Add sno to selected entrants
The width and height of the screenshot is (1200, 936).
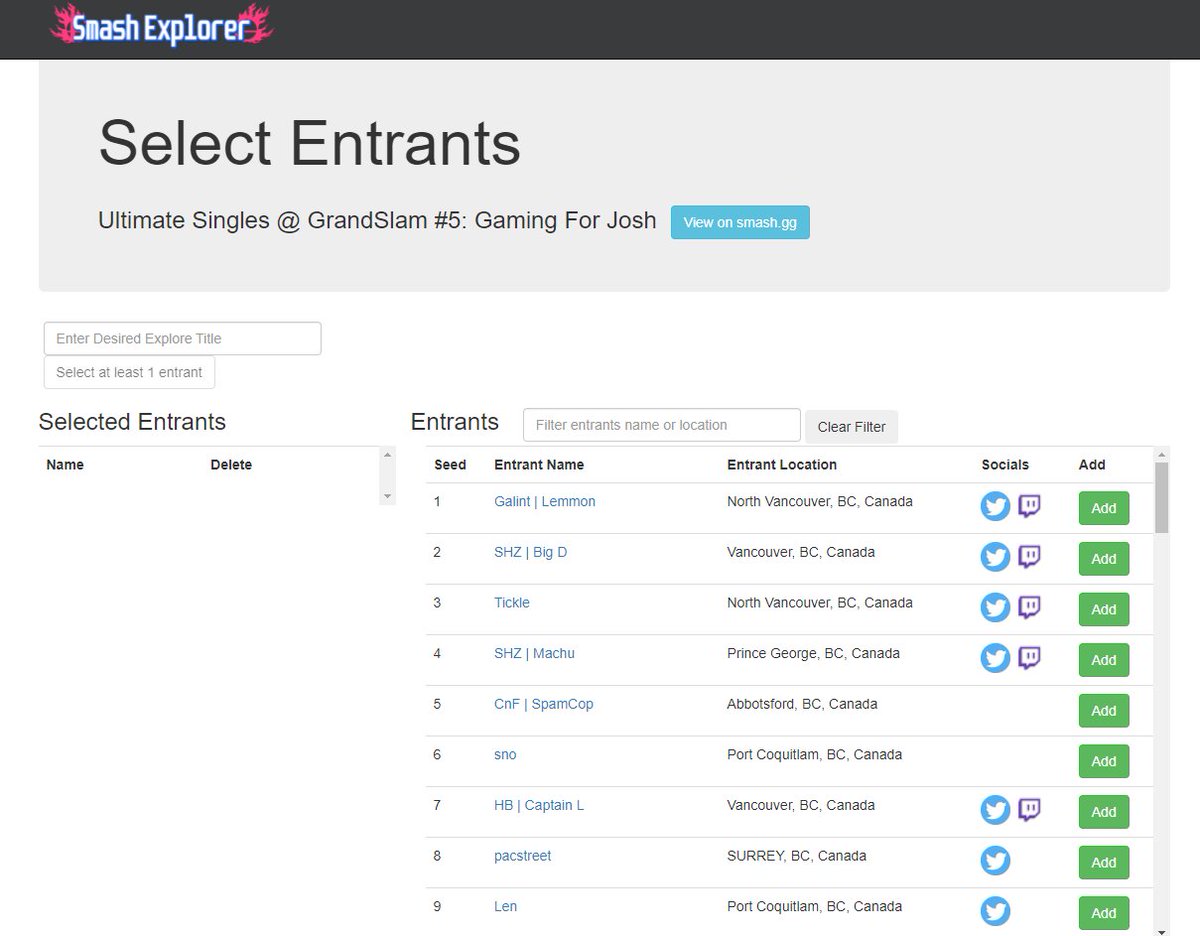point(1103,761)
